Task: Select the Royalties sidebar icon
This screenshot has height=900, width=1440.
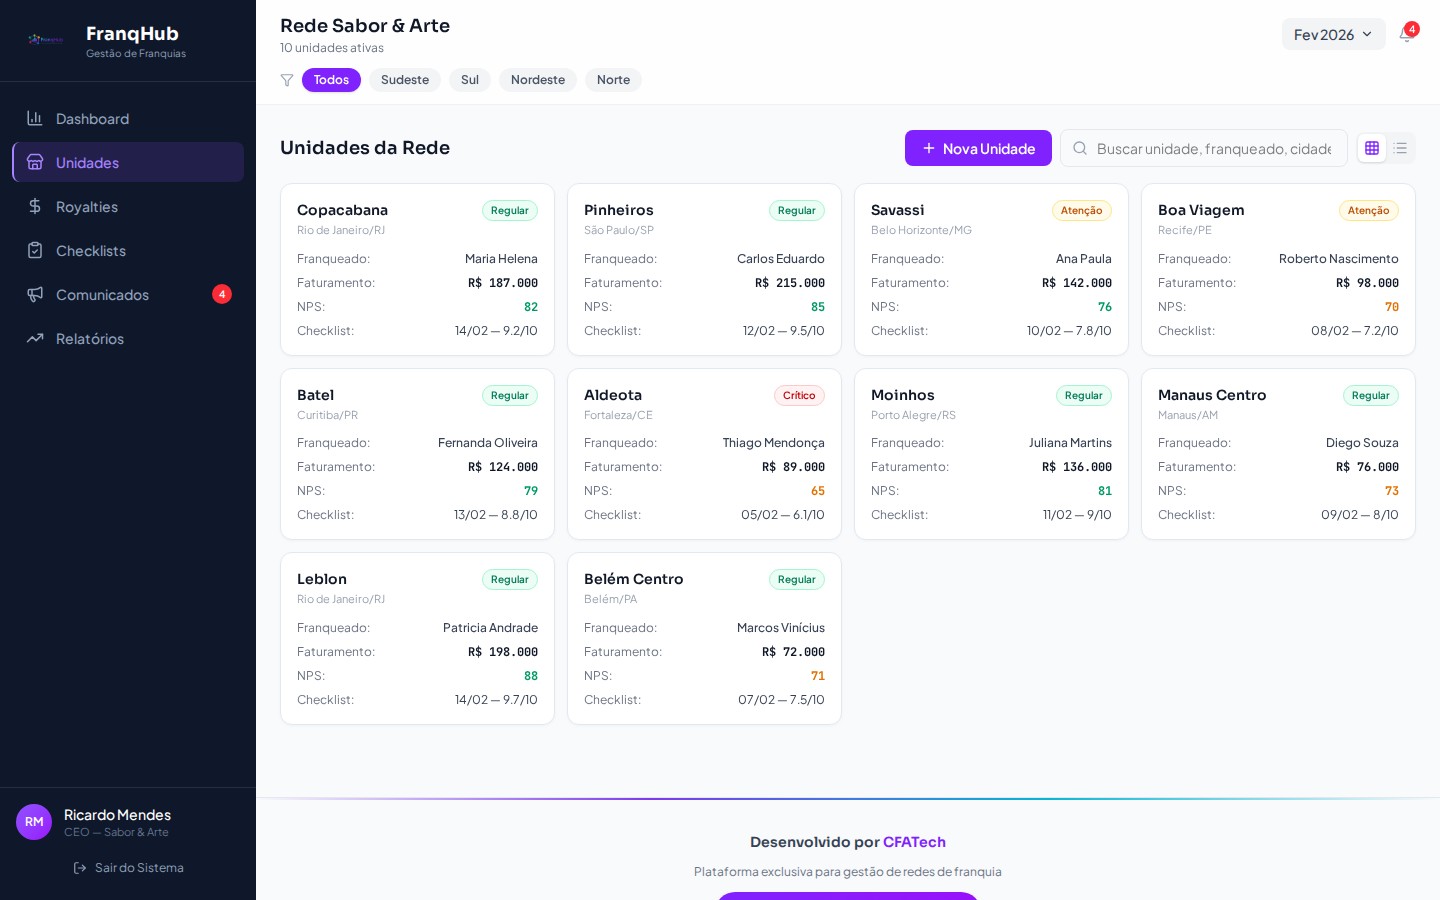Action: click(35, 206)
